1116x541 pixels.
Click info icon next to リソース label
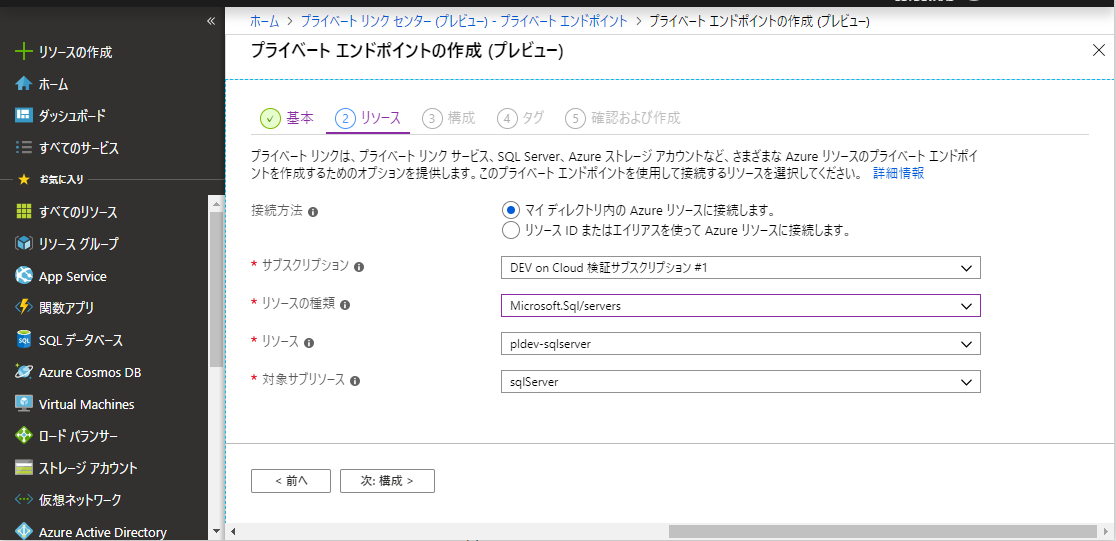tap(309, 343)
